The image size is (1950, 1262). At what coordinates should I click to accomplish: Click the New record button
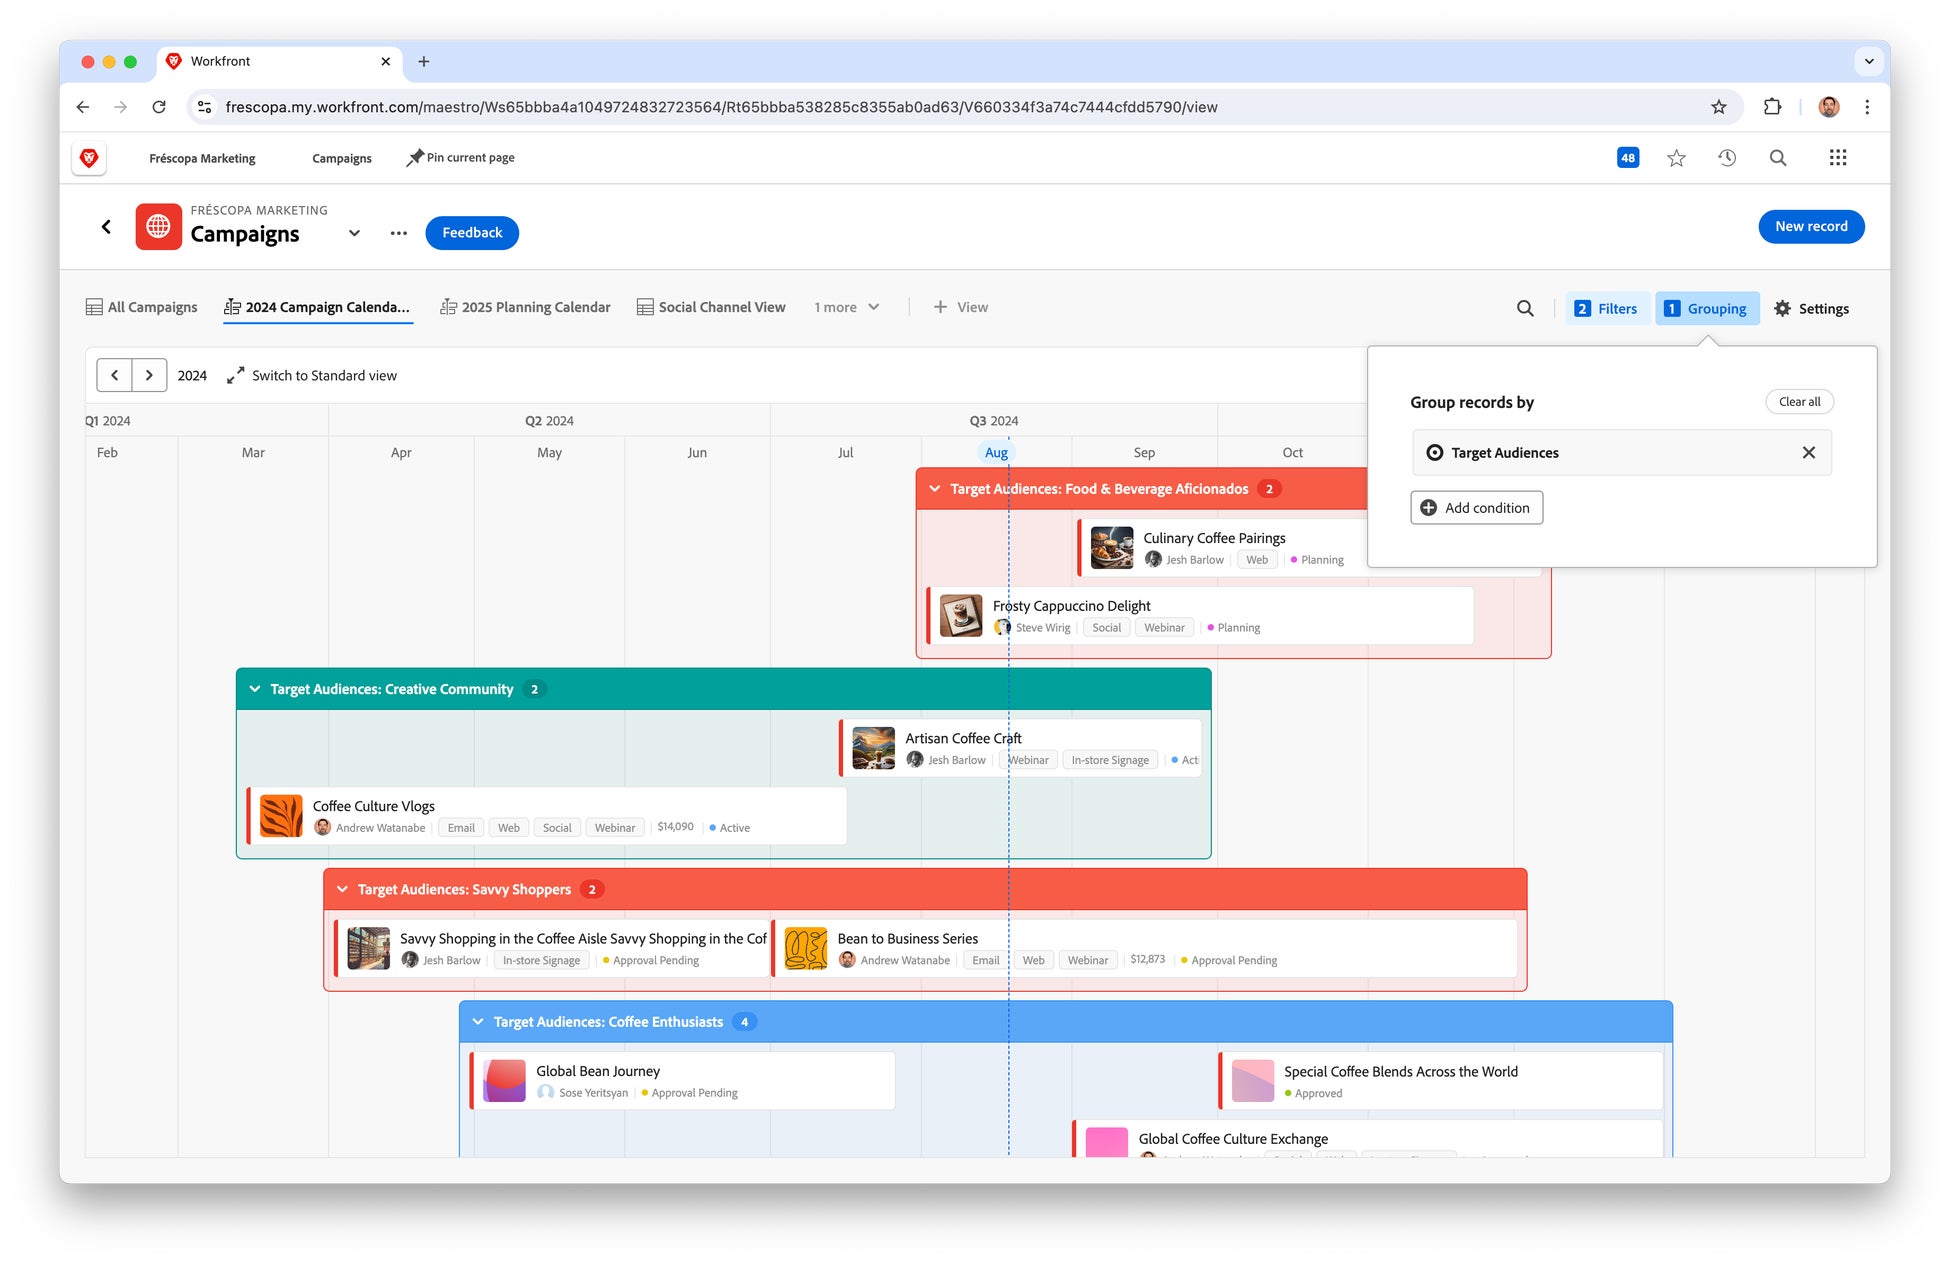tap(1810, 227)
